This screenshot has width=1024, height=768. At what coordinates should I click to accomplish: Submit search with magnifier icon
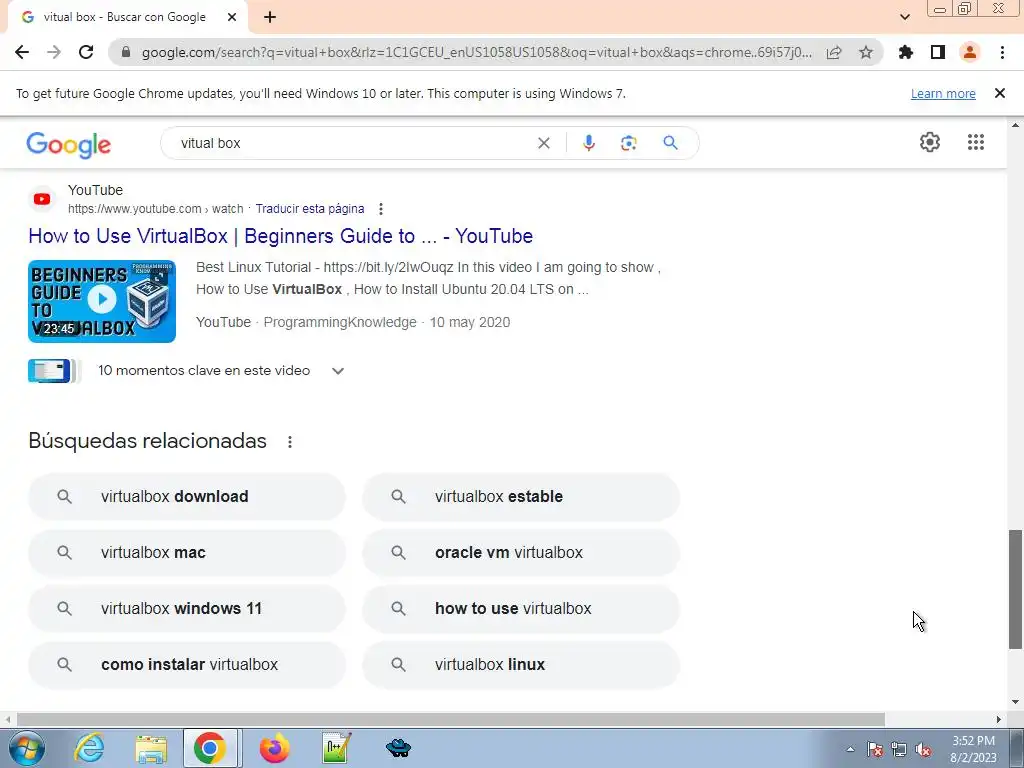pos(671,143)
